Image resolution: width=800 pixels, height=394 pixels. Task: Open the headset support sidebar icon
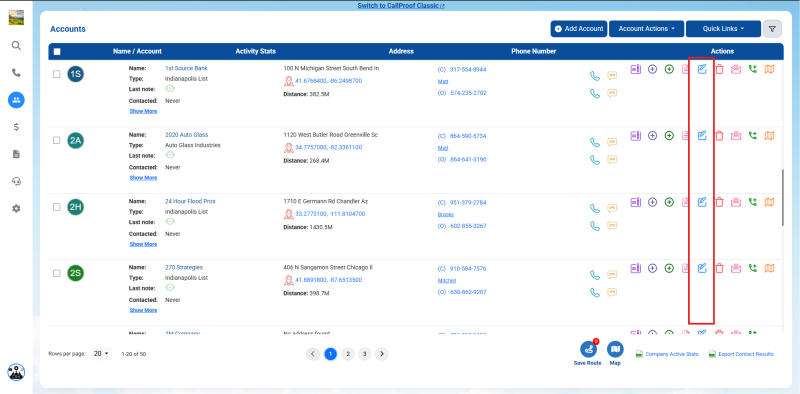tap(16, 181)
